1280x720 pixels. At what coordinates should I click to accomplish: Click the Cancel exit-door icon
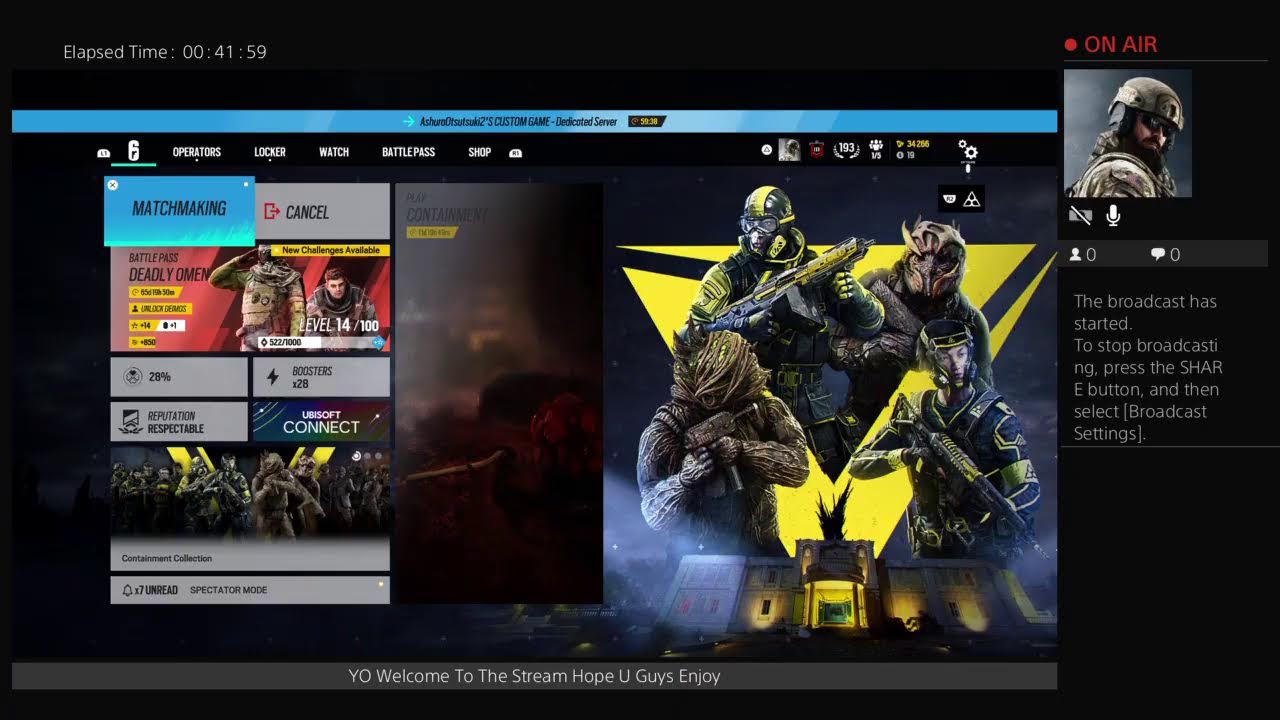pos(272,212)
